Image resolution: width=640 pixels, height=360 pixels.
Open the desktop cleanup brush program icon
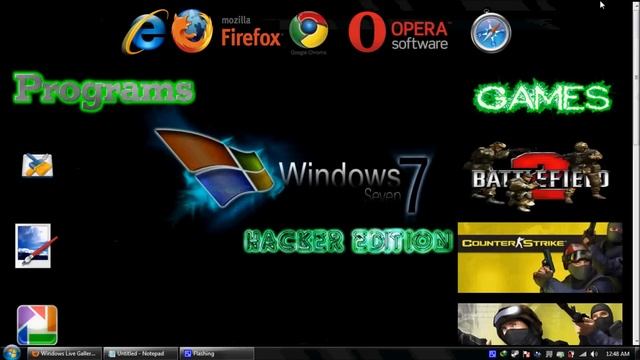(37, 165)
